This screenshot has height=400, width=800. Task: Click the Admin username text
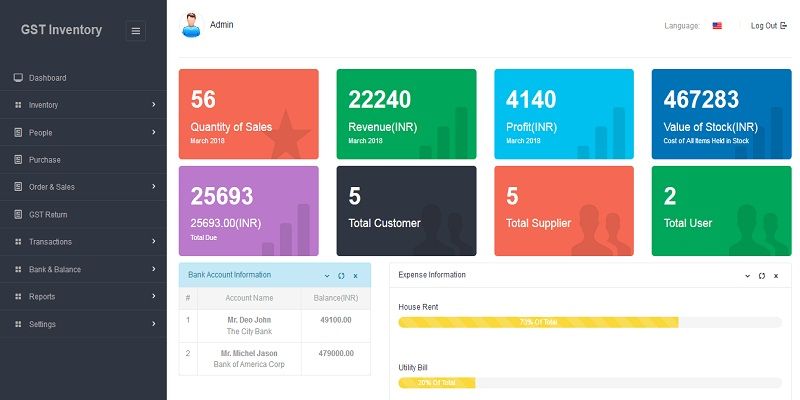click(221, 24)
